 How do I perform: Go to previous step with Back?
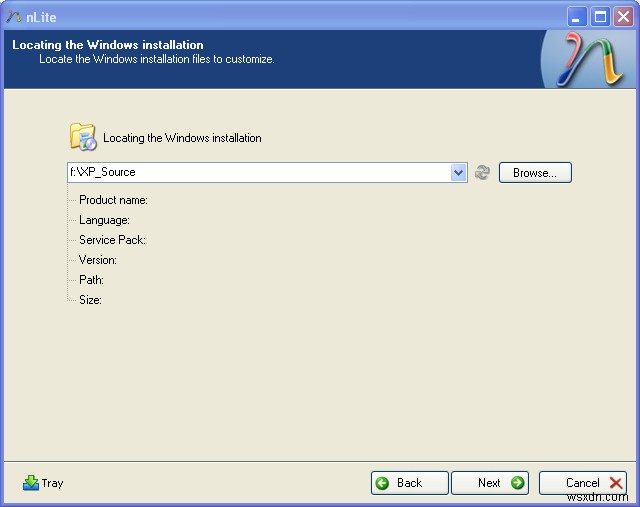409,483
